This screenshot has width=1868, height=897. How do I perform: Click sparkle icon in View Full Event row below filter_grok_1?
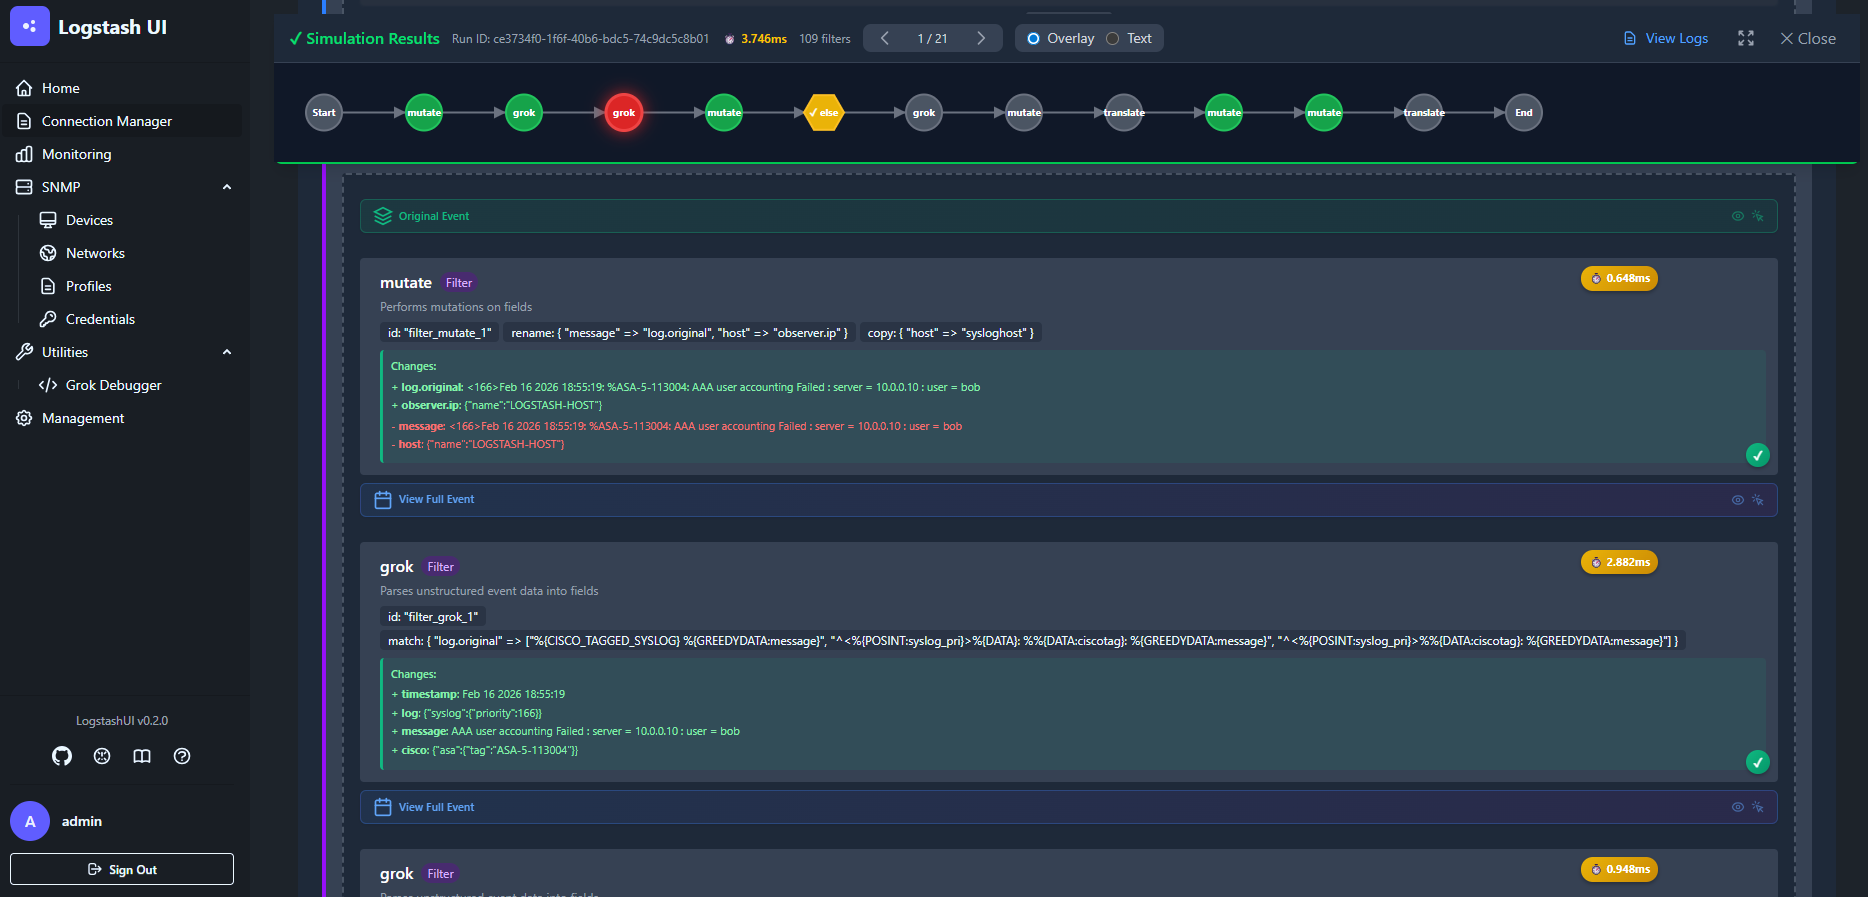coord(1758,807)
